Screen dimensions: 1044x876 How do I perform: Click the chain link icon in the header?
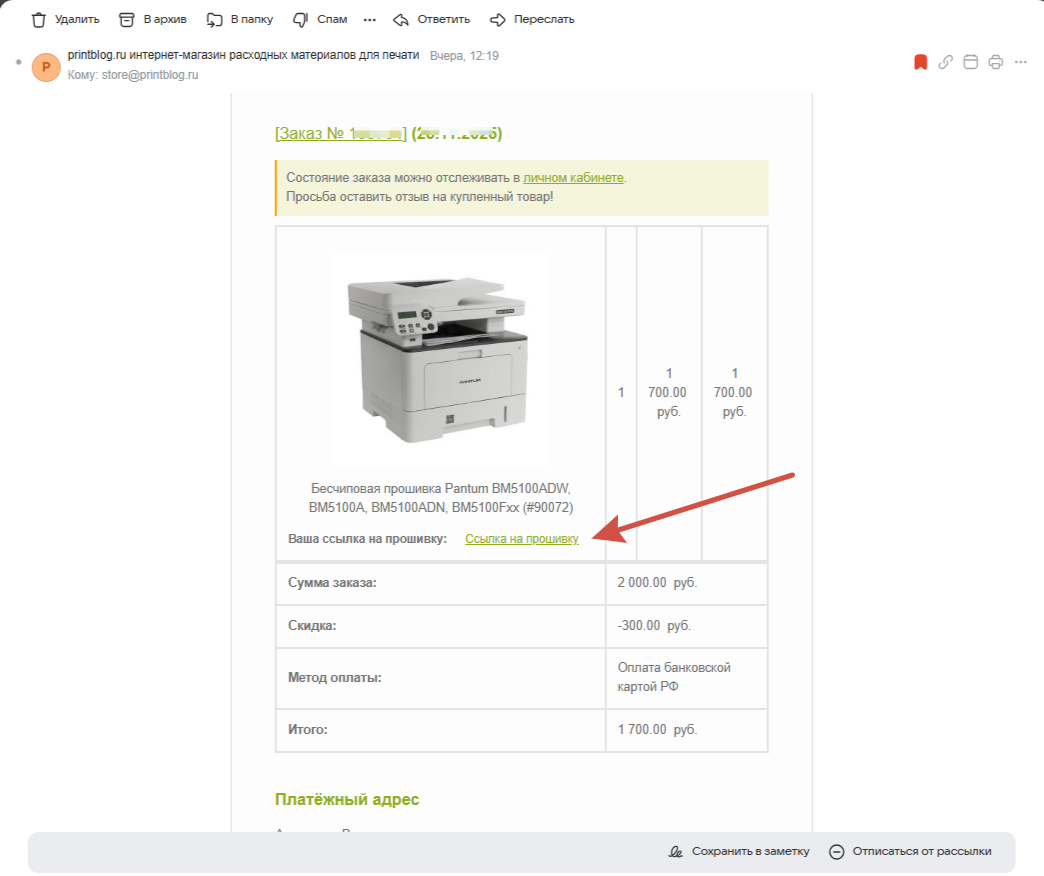click(x=946, y=62)
